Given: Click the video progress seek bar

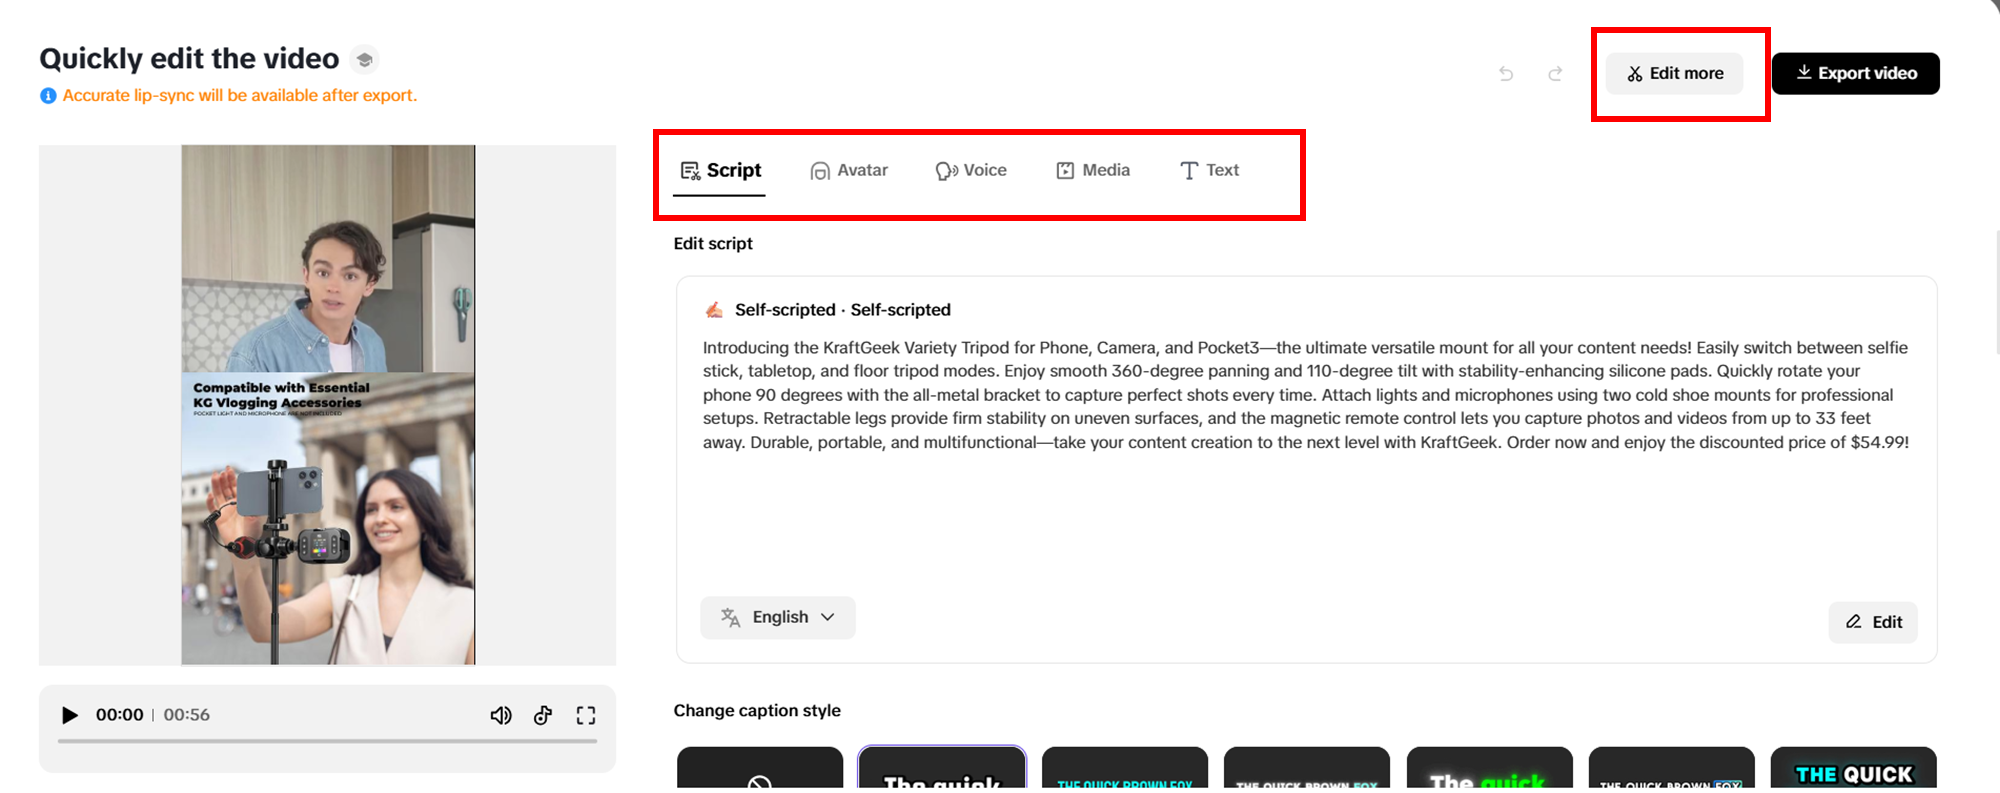Looking at the screenshot, I should click(327, 741).
